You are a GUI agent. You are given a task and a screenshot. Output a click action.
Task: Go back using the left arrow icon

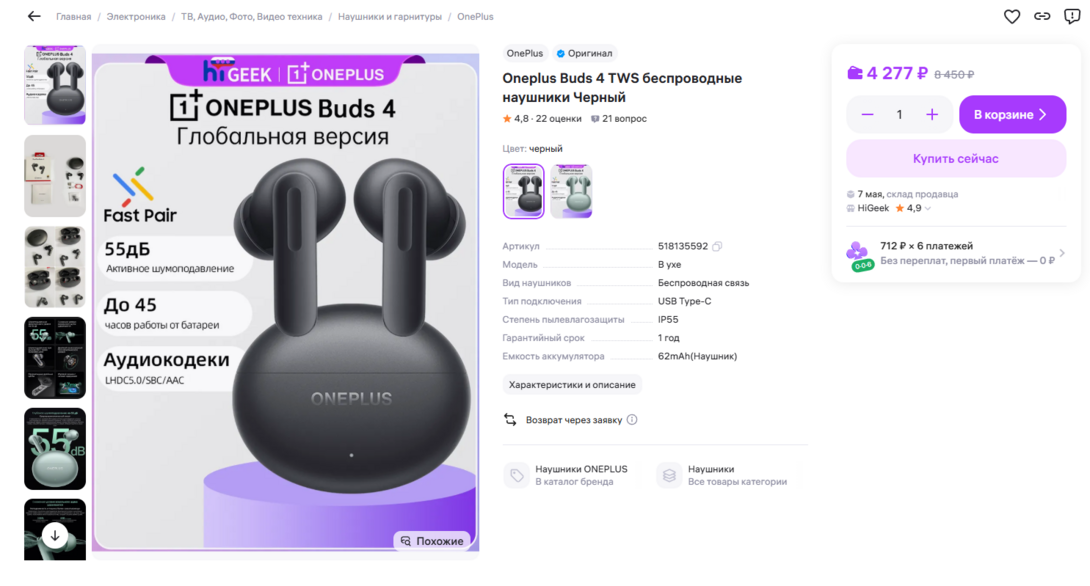point(34,17)
